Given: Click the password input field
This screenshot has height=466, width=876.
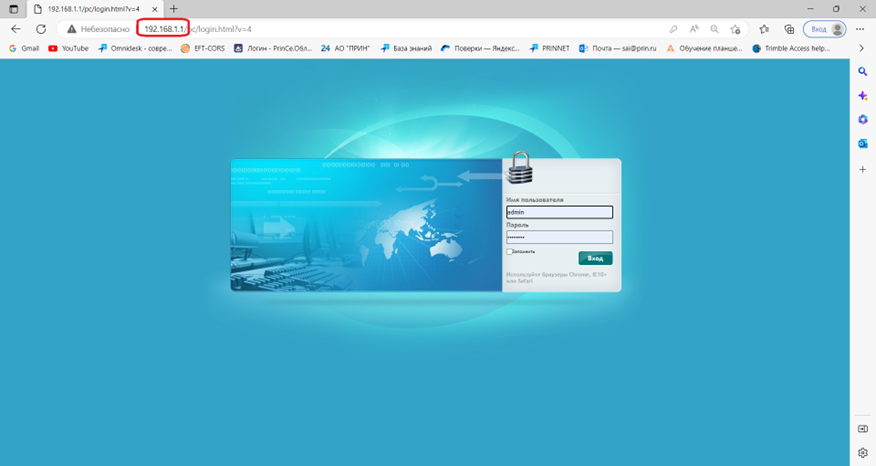Looking at the screenshot, I should [x=559, y=237].
